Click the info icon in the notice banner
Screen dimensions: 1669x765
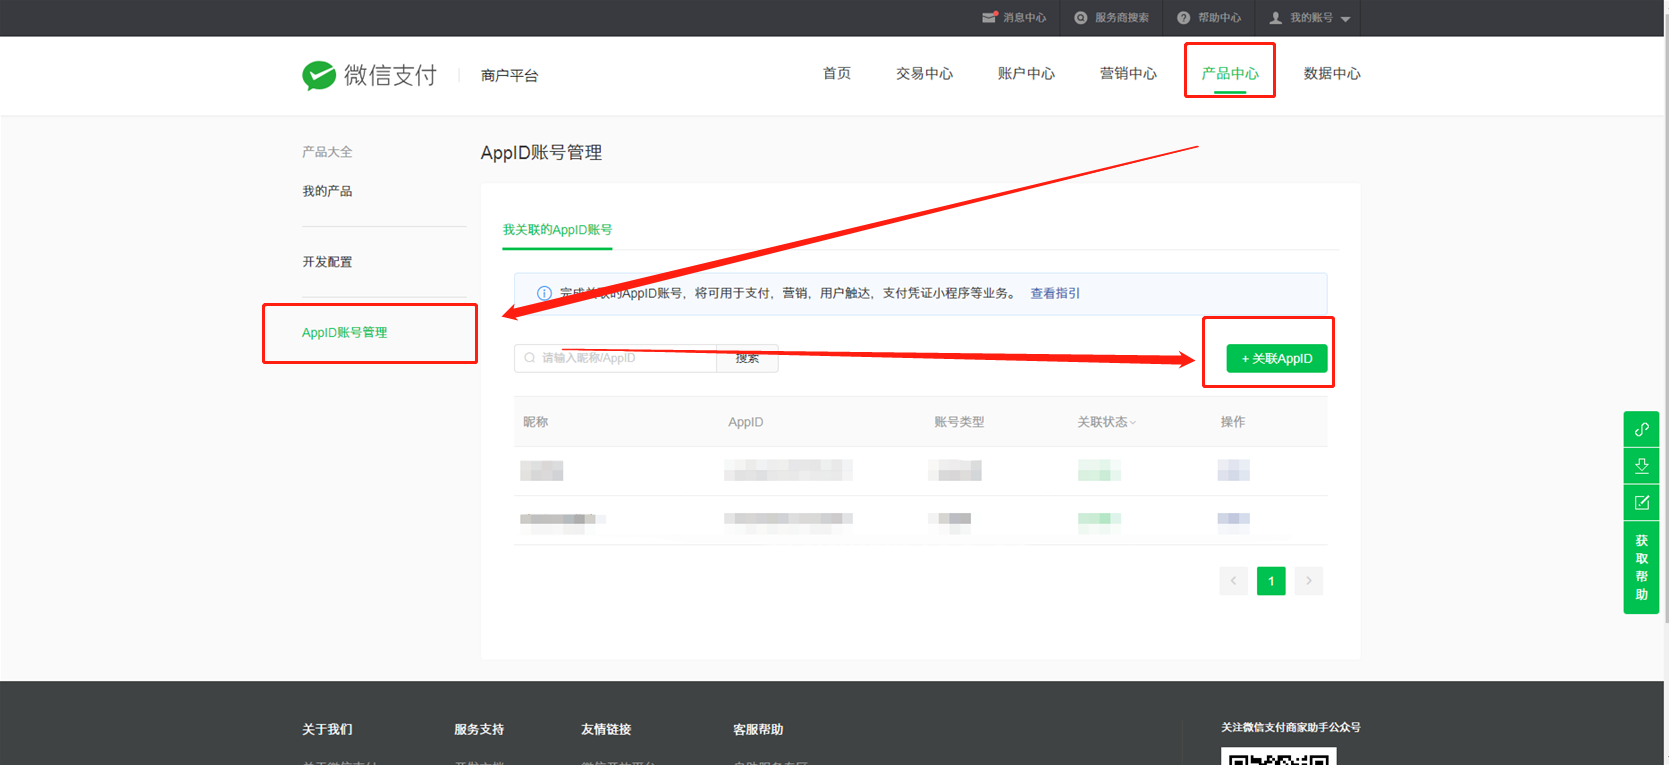pyautogui.click(x=544, y=293)
